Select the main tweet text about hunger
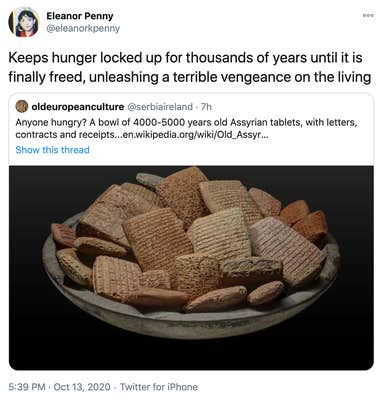Image resolution: width=384 pixels, height=400 pixels. pyautogui.click(x=190, y=67)
